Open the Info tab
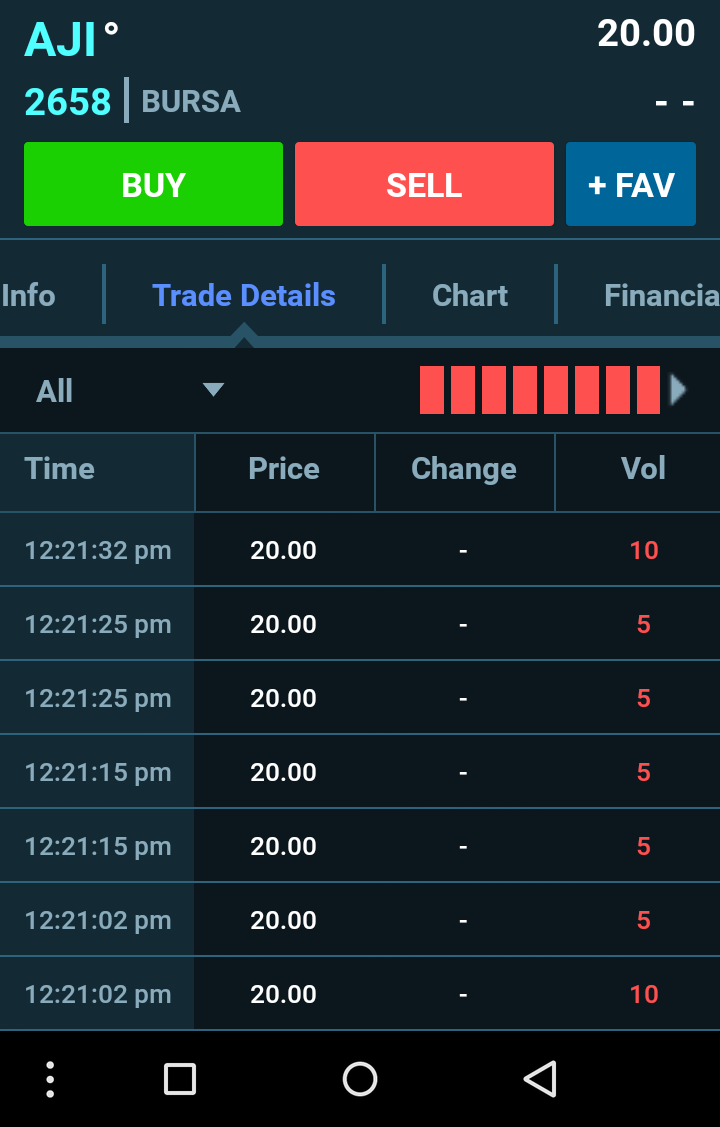This screenshot has width=720, height=1127. pyautogui.click(x=28, y=295)
